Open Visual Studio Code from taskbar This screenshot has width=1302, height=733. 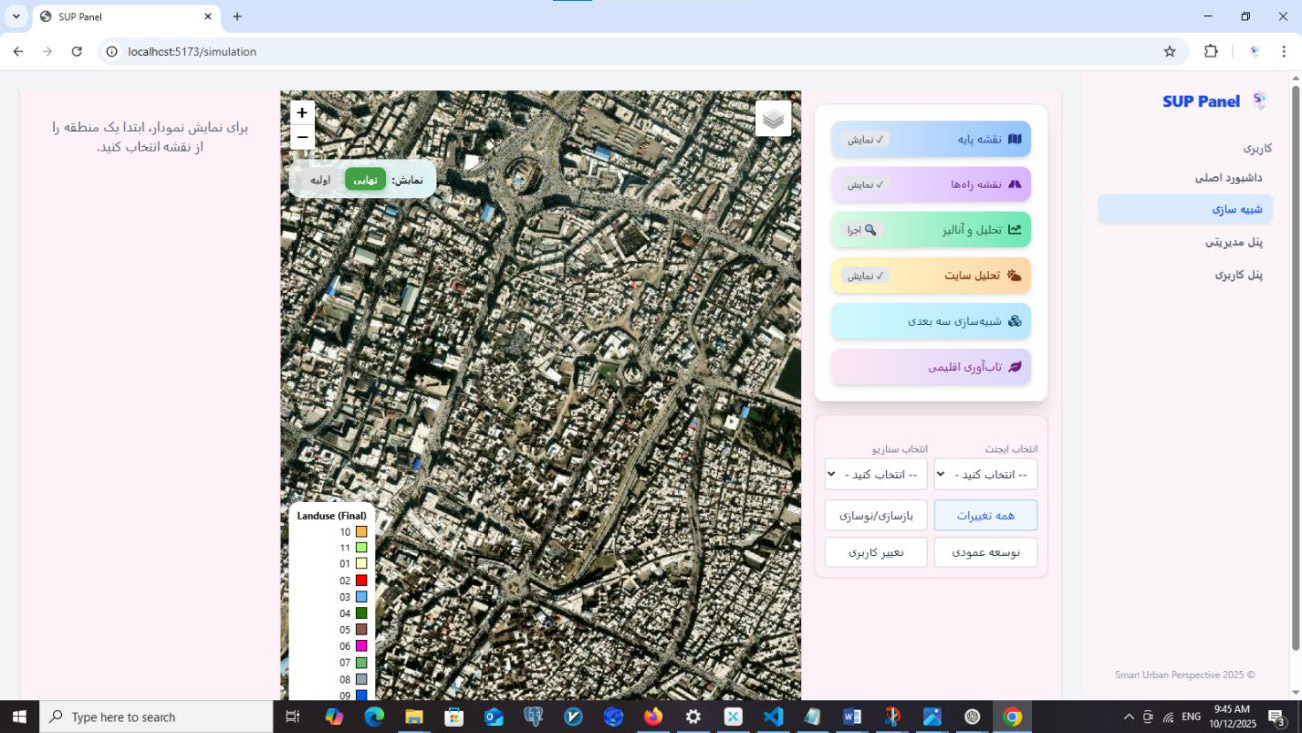point(773,717)
